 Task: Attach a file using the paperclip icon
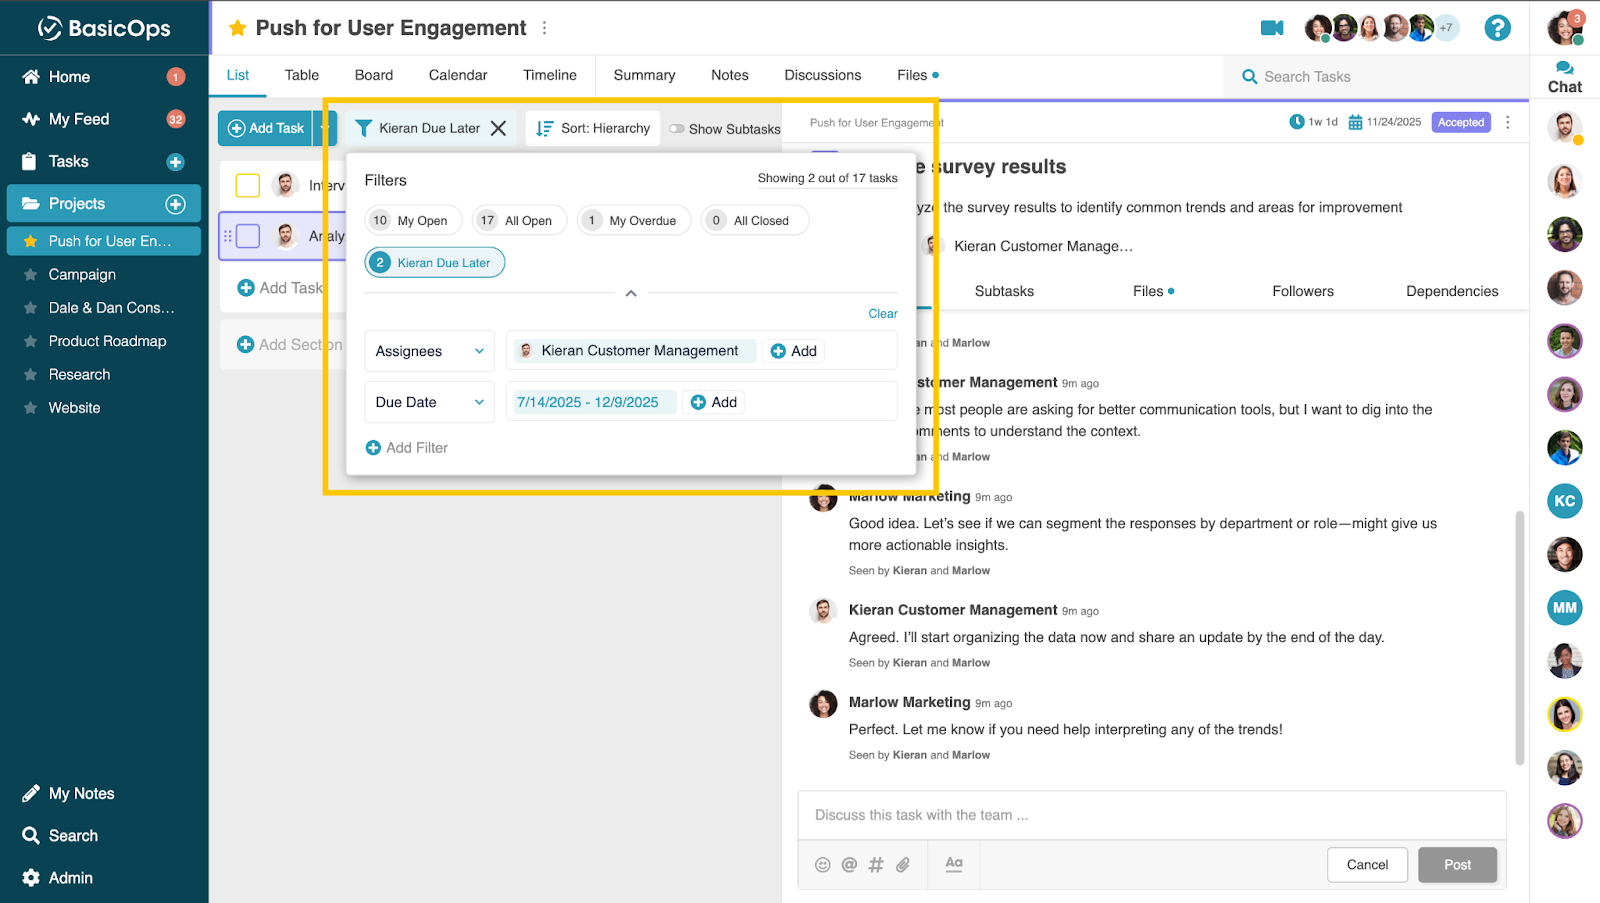[903, 865]
